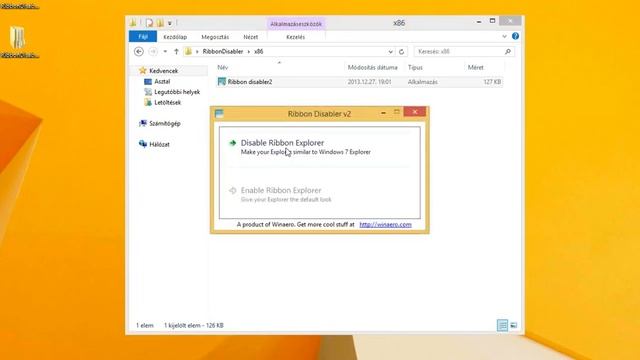Open the Fájl menu tab
This screenshot has width=640, height=360.
click(143, 37)
